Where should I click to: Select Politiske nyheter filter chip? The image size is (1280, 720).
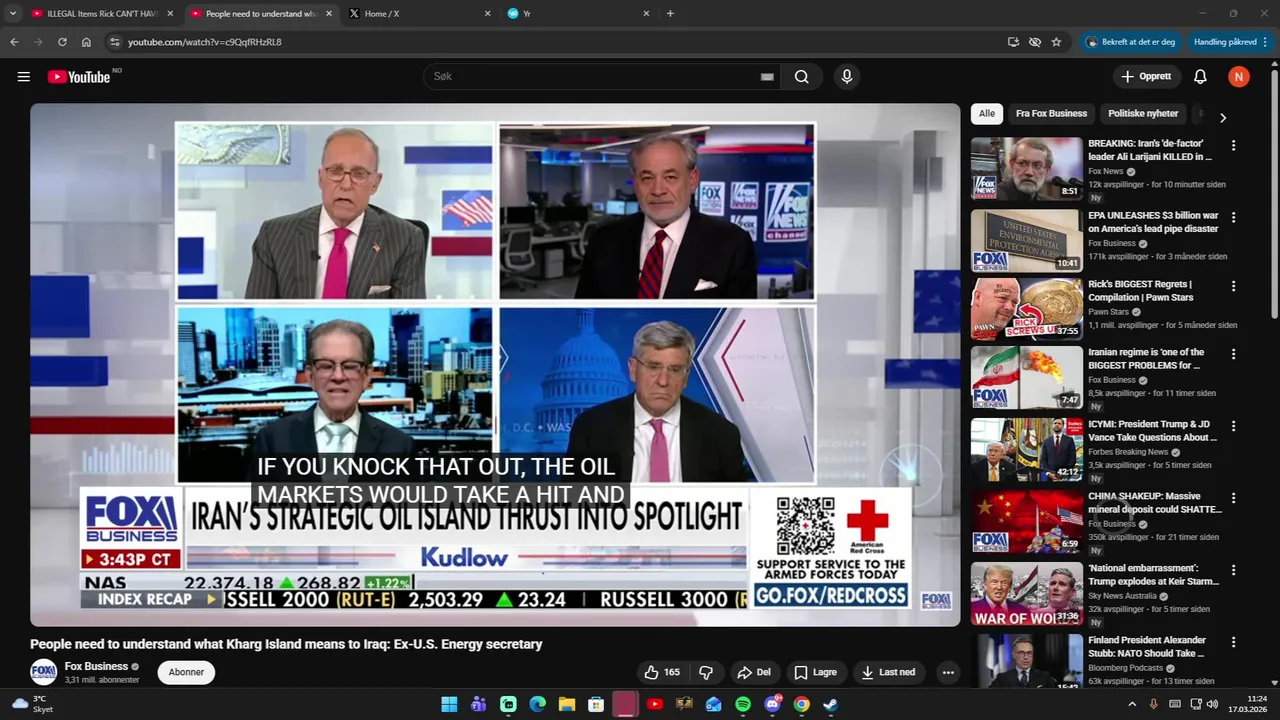[x=1143, y=114]
